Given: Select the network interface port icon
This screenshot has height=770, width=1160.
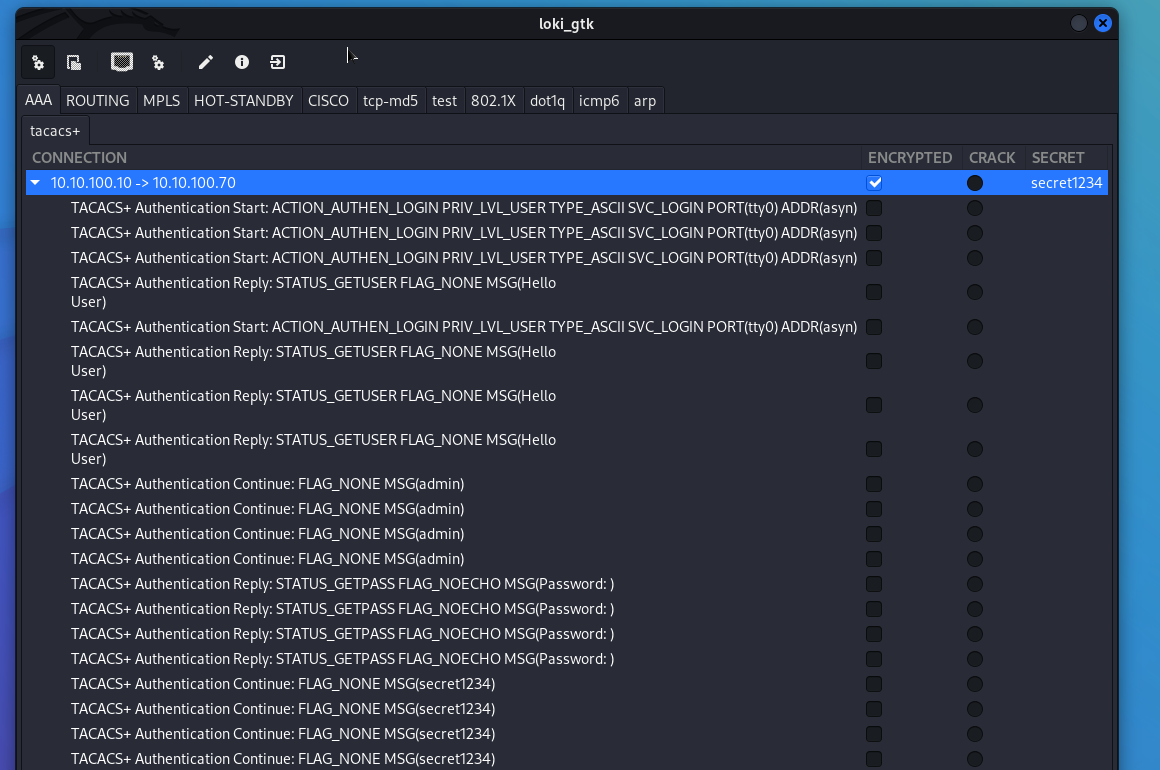Looking at the screenshot, I should pos(122,63).
